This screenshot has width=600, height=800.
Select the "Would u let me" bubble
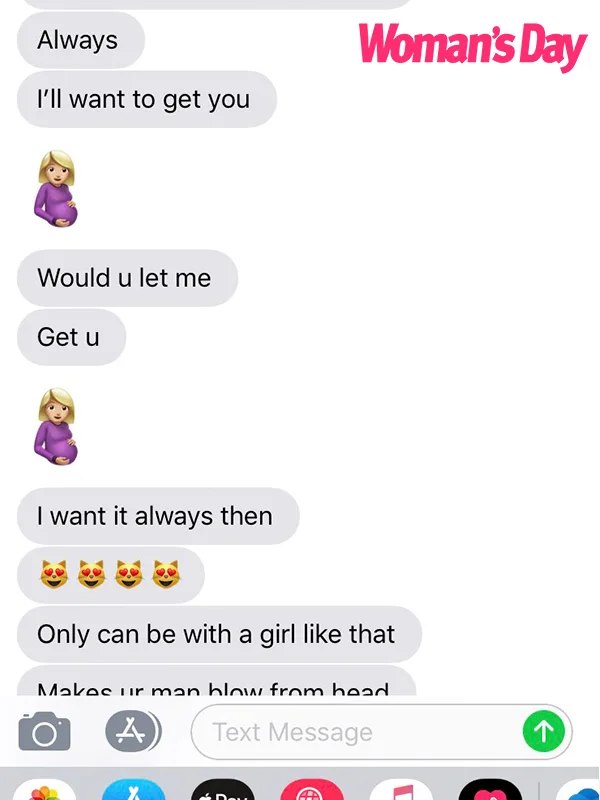click(128, 278)
